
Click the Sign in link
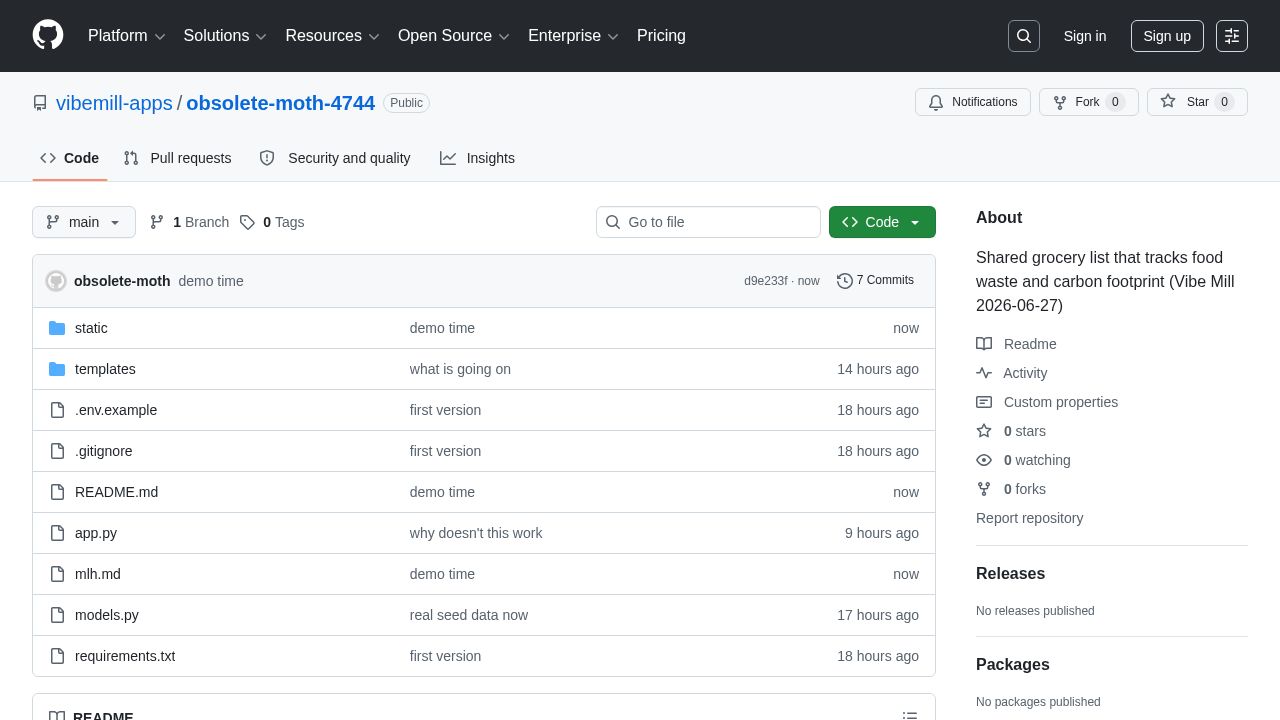(x=1085, y=36)
